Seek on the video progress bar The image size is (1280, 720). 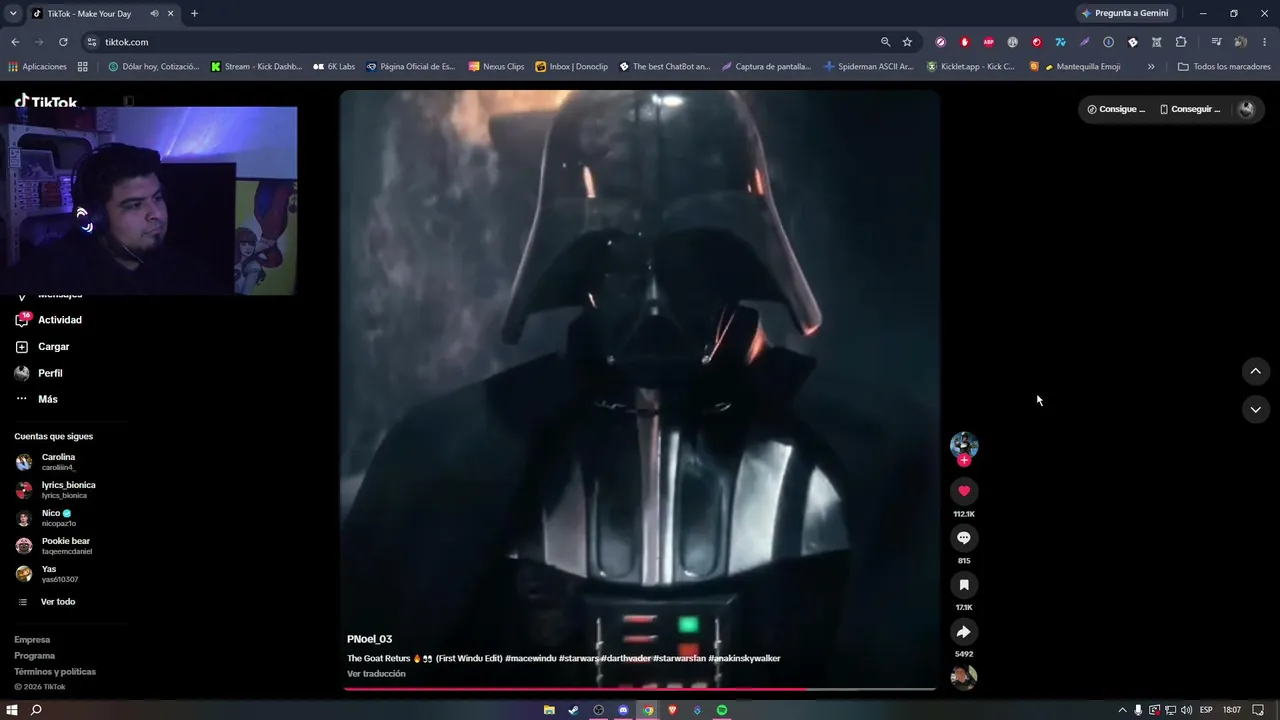pyautogui.click(x=640, y=689)
